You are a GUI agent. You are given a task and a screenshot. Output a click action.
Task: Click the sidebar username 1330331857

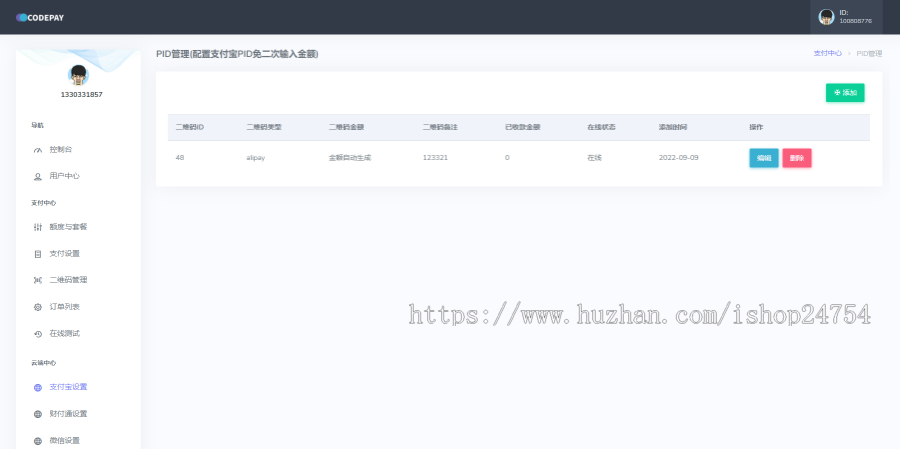82,94
